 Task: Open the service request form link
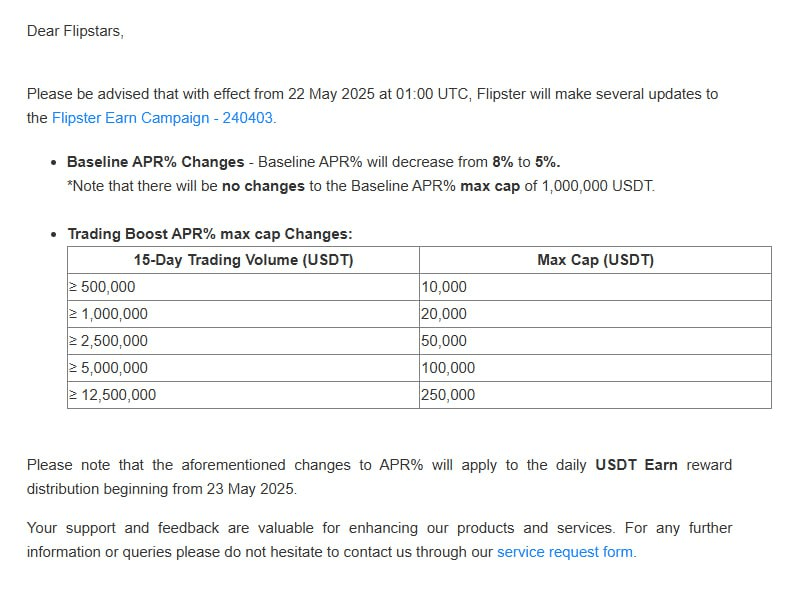(566, 552)
